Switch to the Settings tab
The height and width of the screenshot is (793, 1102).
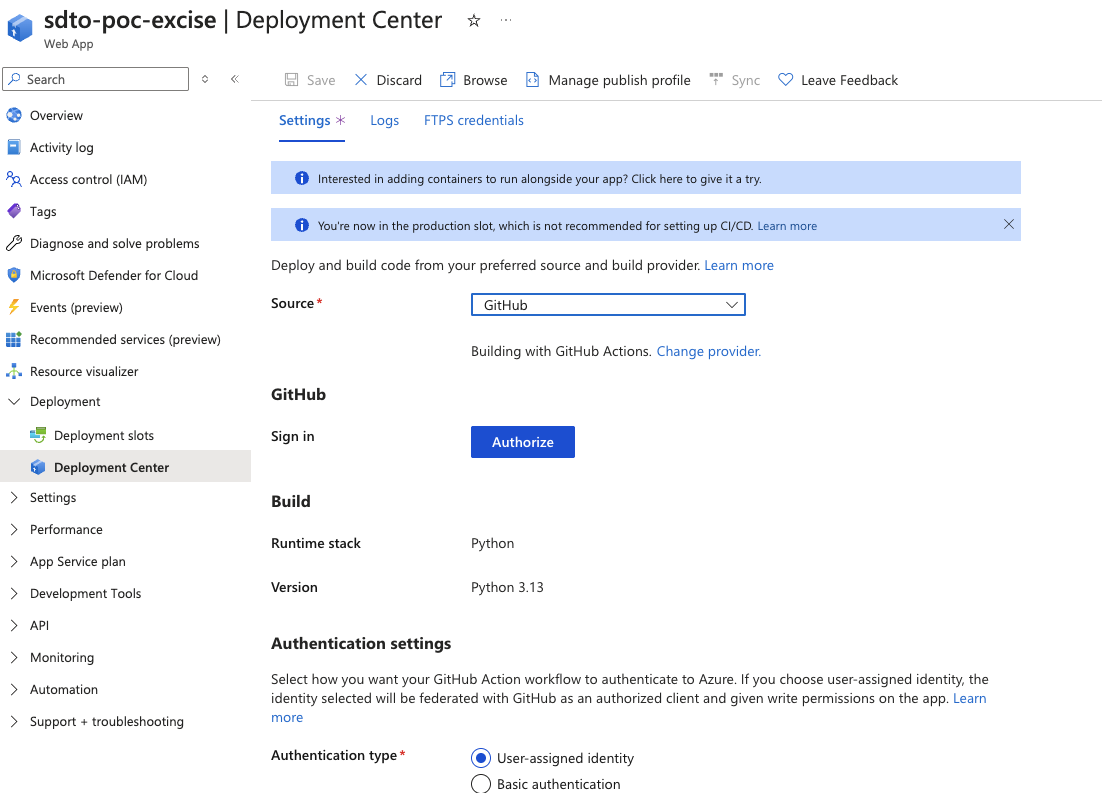311,120
